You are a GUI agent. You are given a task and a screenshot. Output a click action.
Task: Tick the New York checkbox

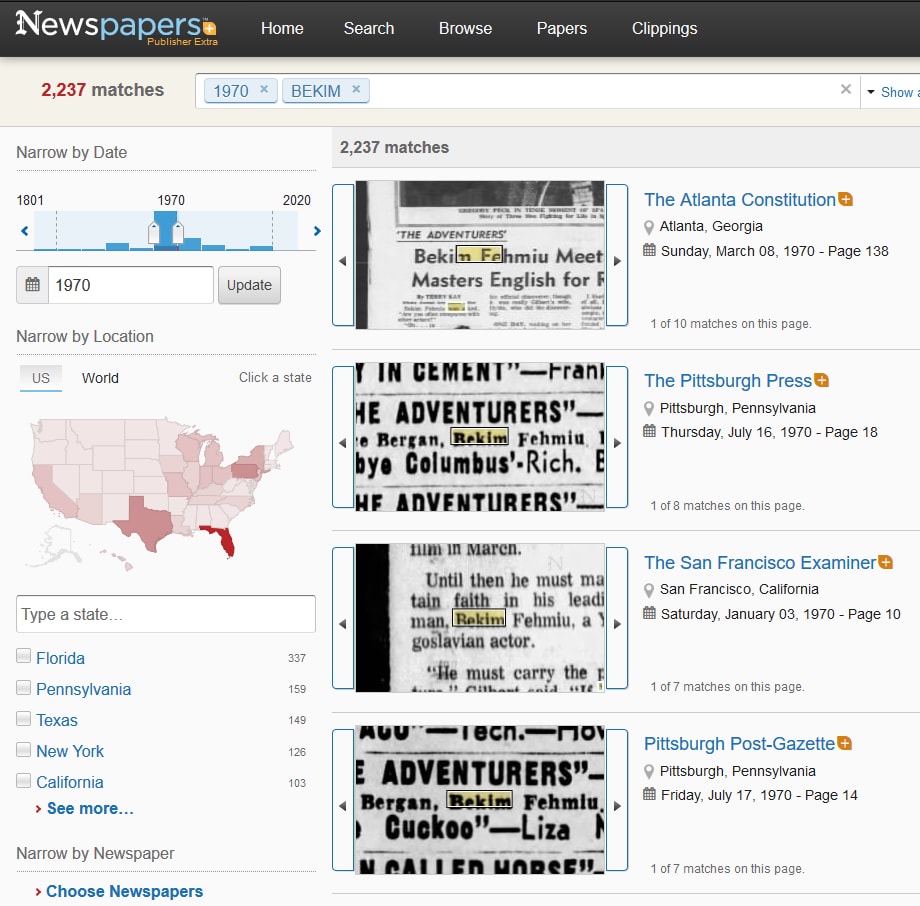pyautogui.click(x=23, y=750)
